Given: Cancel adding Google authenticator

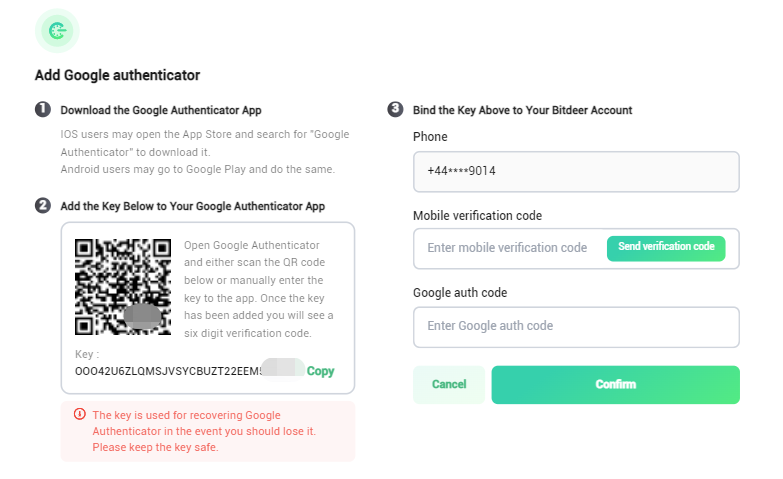Looking at the screenshot, I should (x=449, y=385).
